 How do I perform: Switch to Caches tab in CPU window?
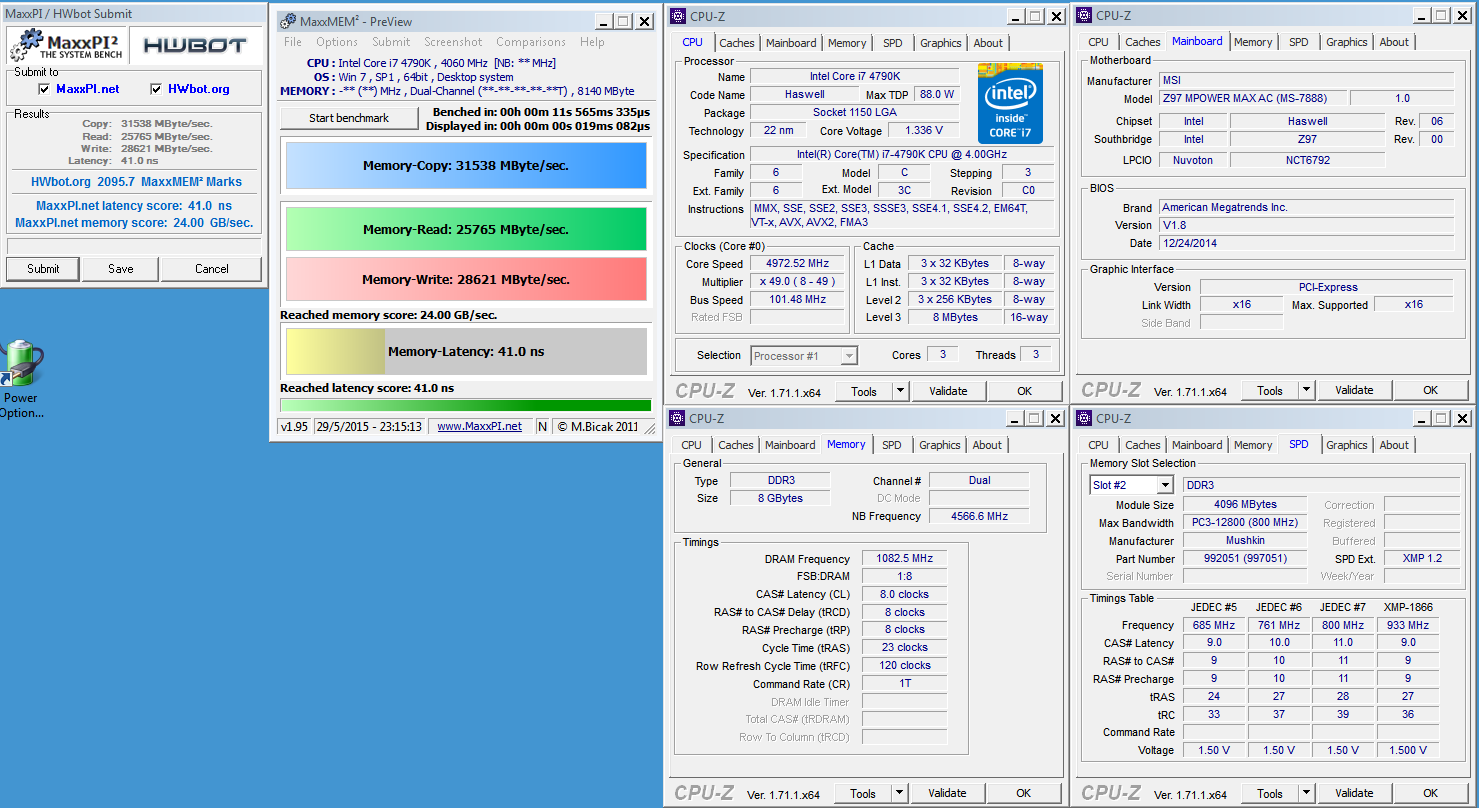(x=737, y=43)
